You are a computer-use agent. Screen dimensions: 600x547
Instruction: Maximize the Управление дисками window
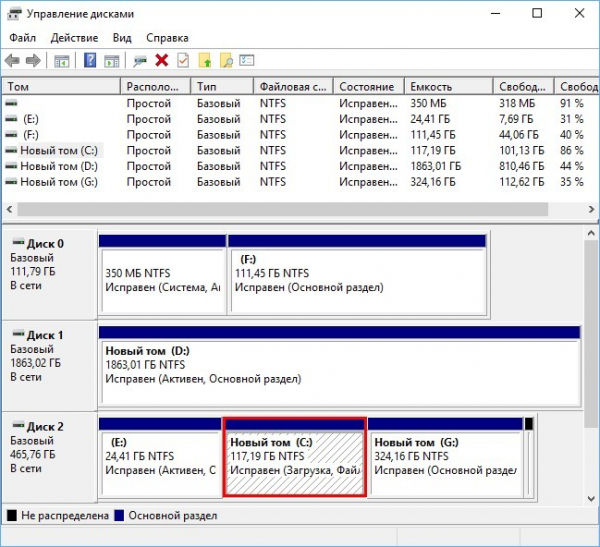(x=537, y=13)
